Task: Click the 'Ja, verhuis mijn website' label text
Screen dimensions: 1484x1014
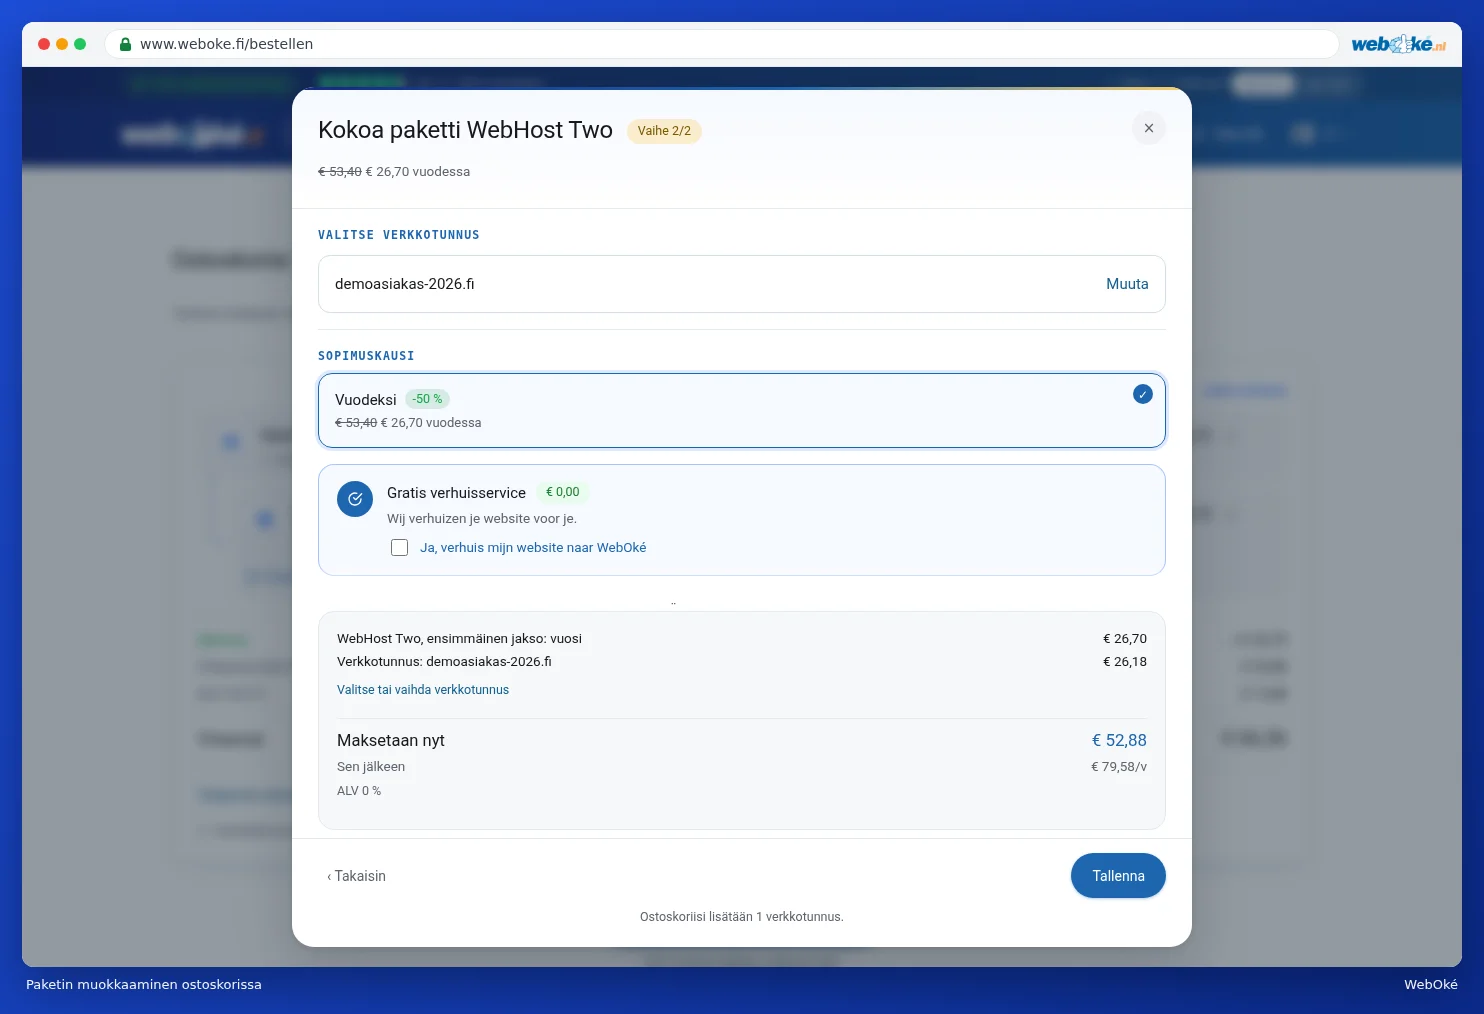Action: pyautogui.click(x=533, y=548)
